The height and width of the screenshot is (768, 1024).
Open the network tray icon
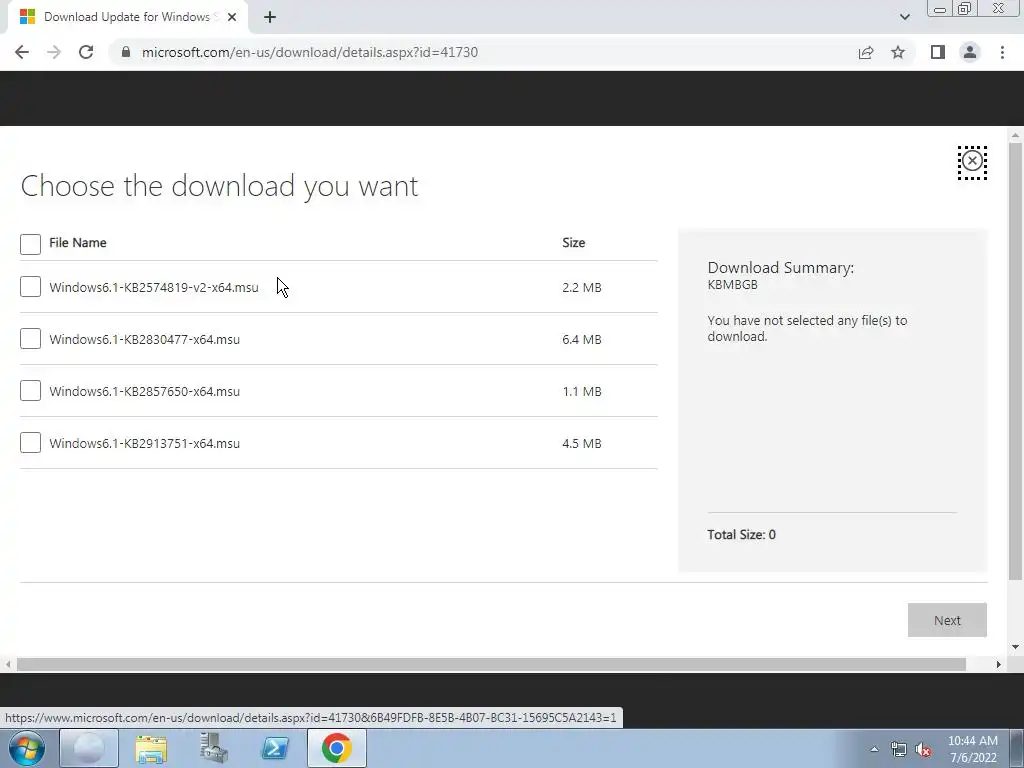pos(899,750)
